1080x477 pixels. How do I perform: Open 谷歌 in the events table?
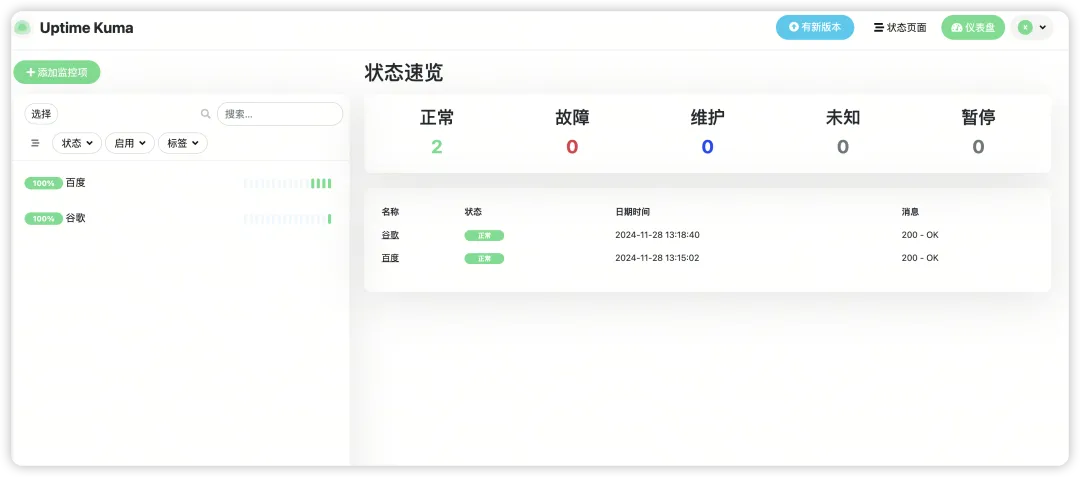(x=391, y=235)
